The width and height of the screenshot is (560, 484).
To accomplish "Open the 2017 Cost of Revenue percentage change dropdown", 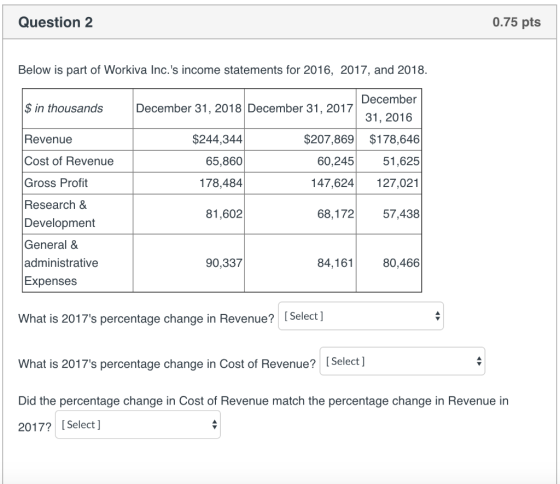I will point(402,361).
